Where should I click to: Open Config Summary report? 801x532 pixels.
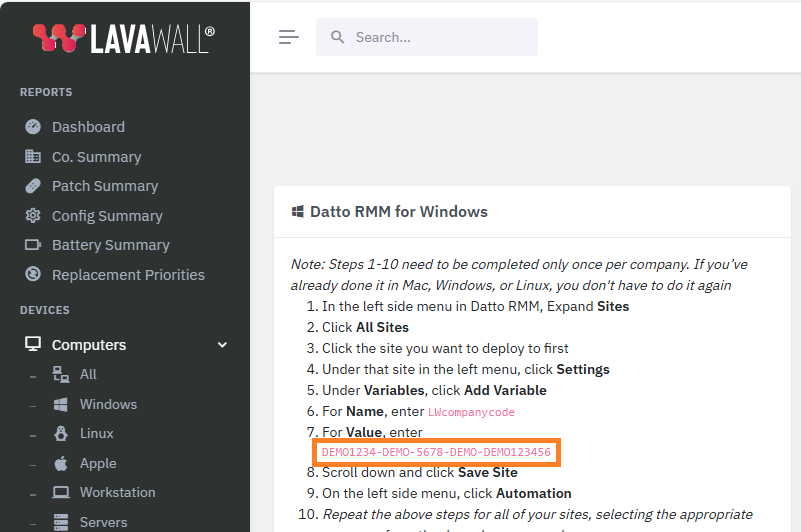[107, 216]
